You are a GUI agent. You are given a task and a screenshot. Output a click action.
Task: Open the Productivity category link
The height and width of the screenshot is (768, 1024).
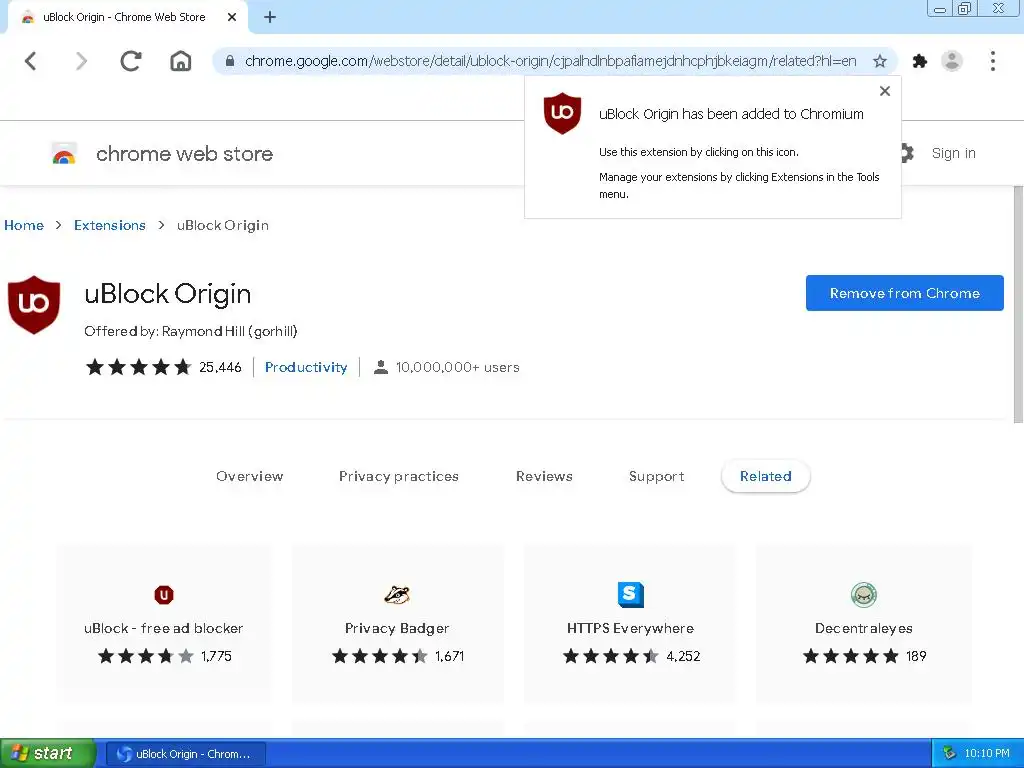pos(306,367)
